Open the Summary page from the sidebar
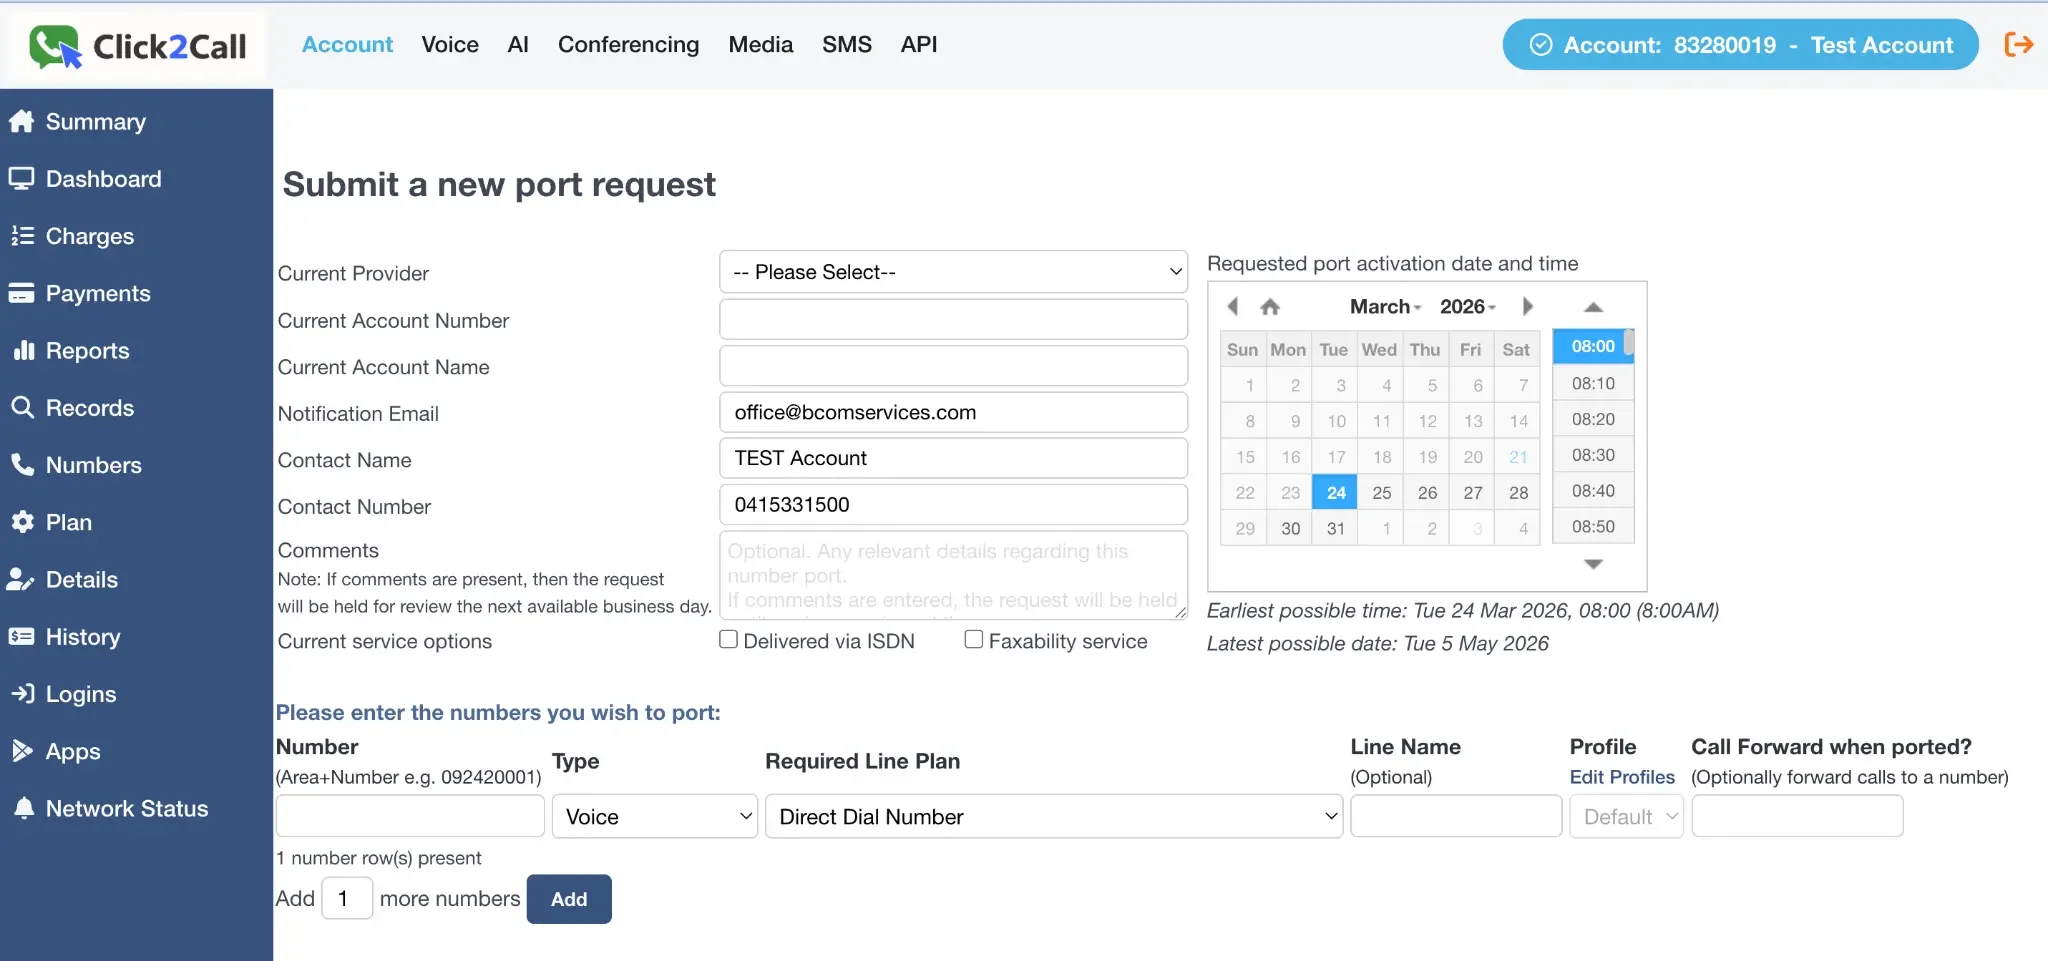 tap(94, 121)
